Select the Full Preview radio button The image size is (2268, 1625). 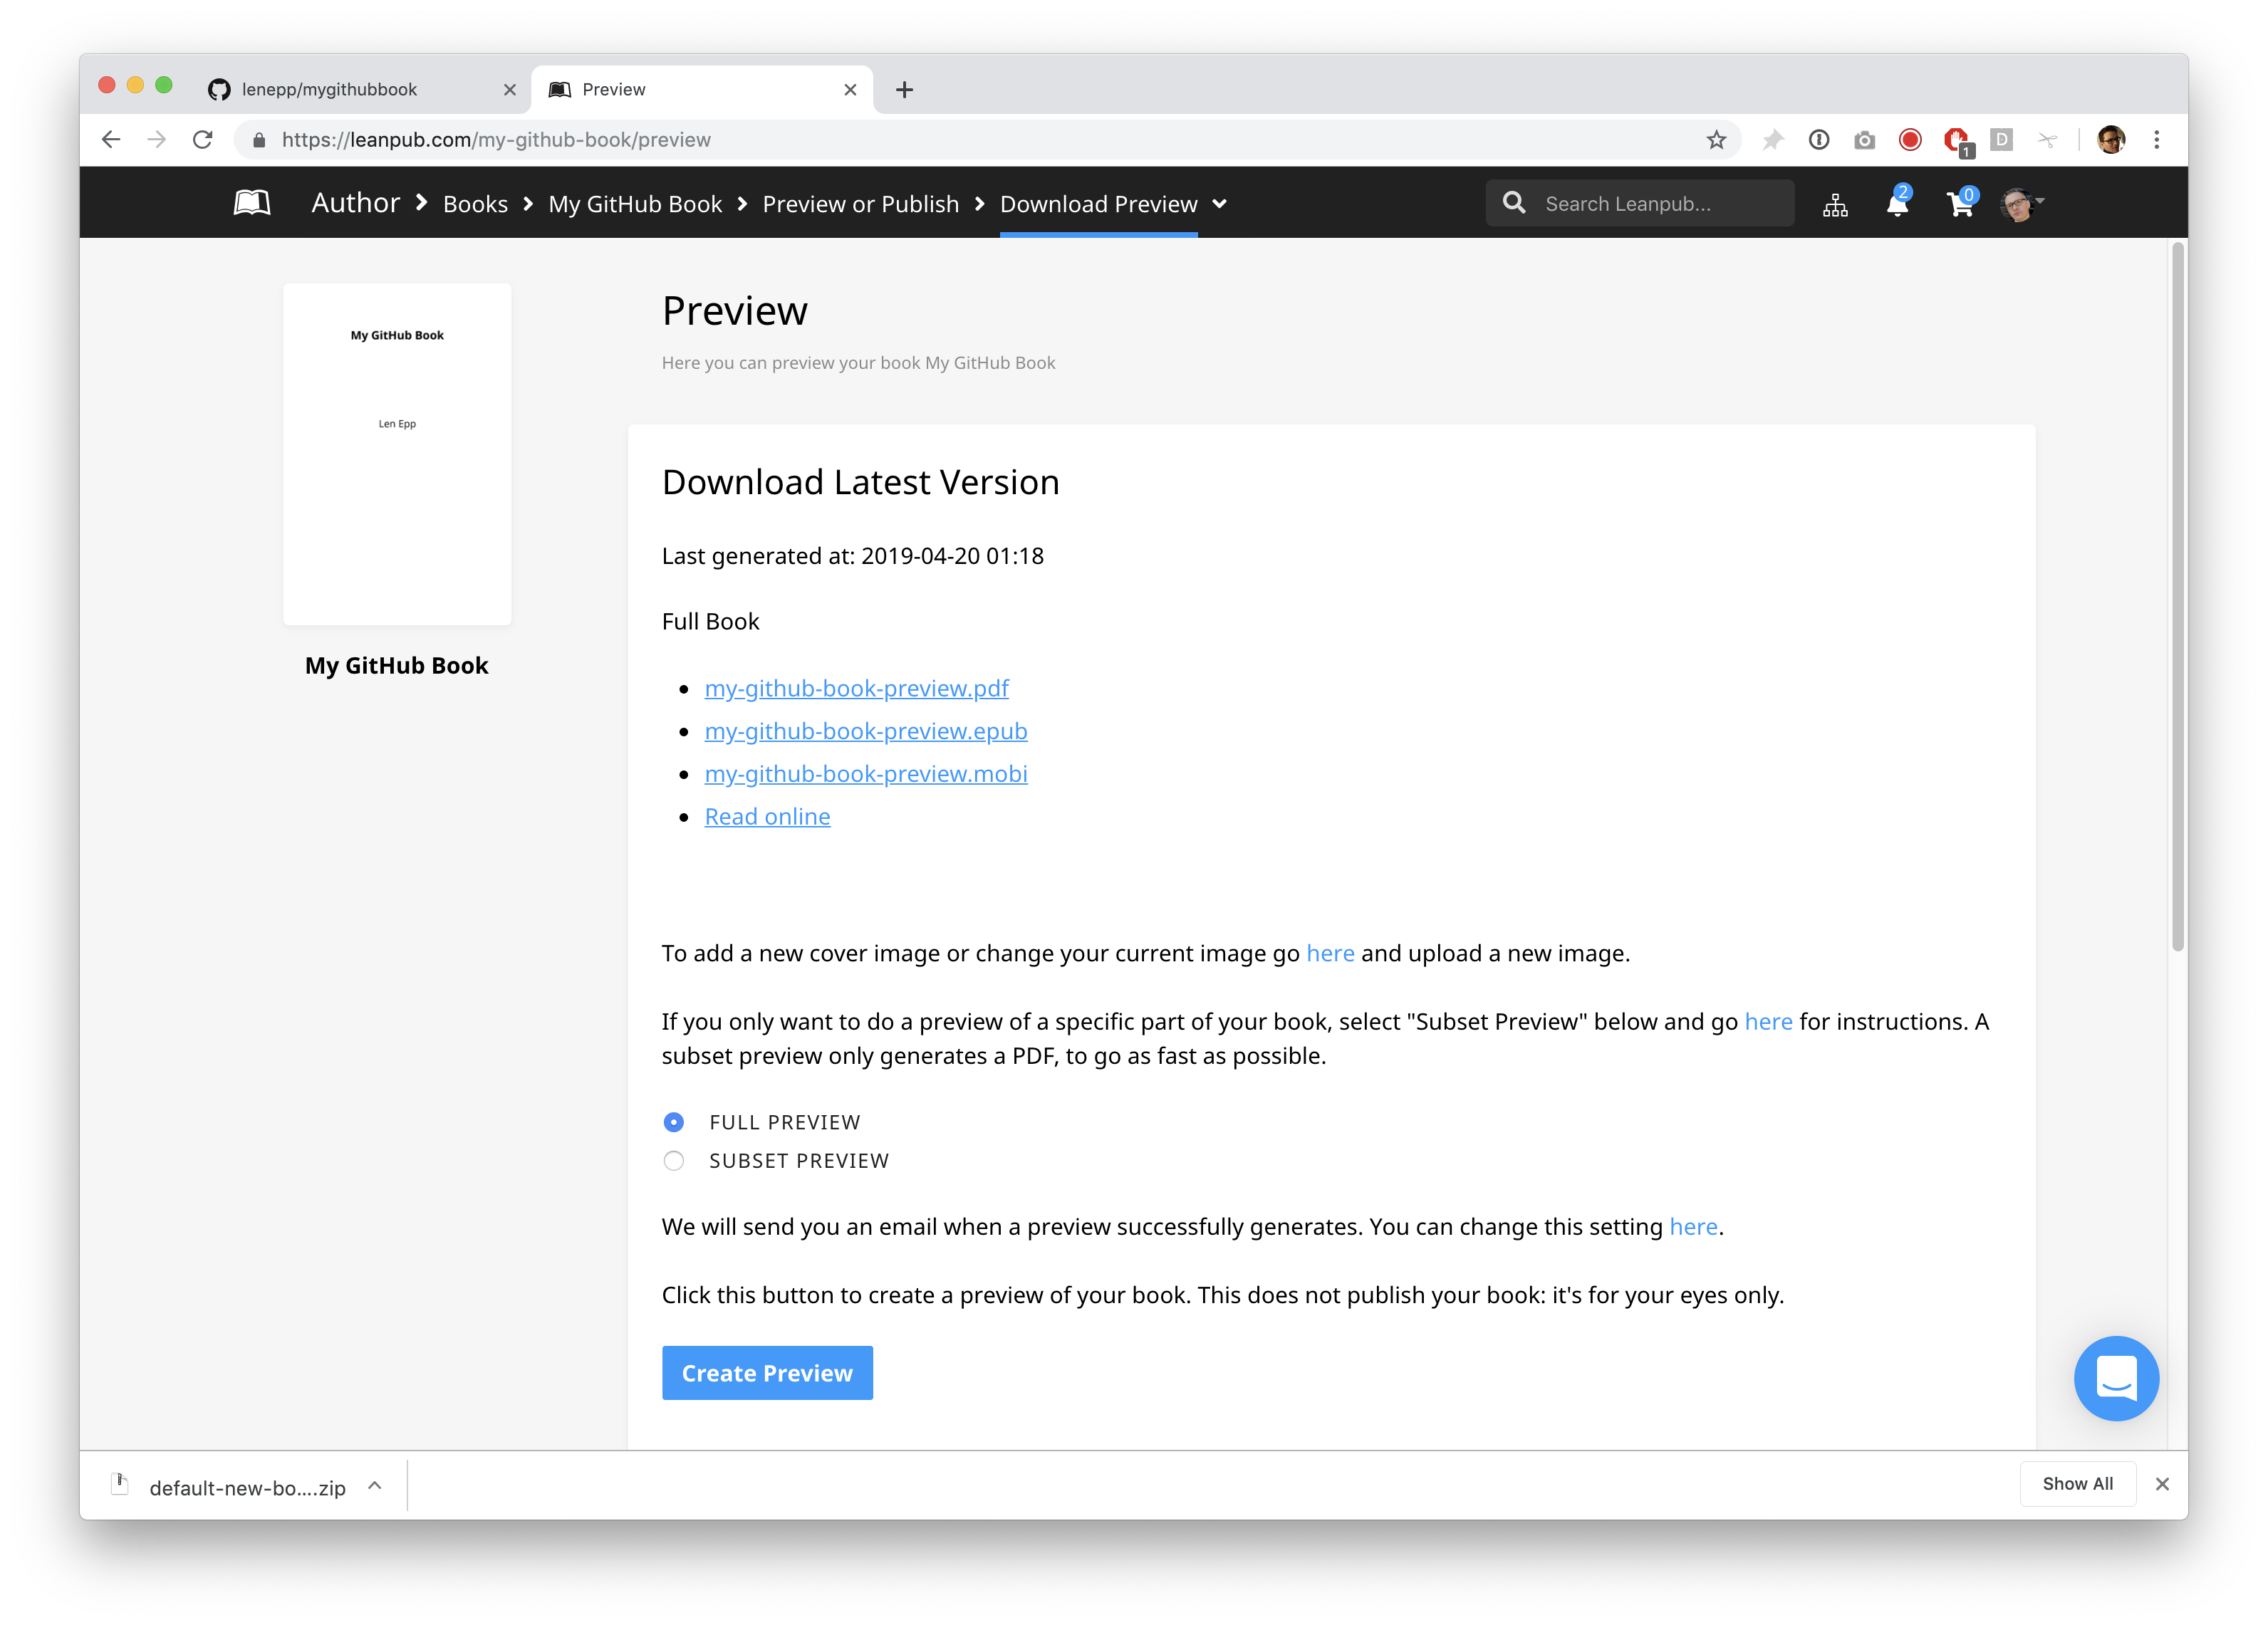pos(674,1122)
